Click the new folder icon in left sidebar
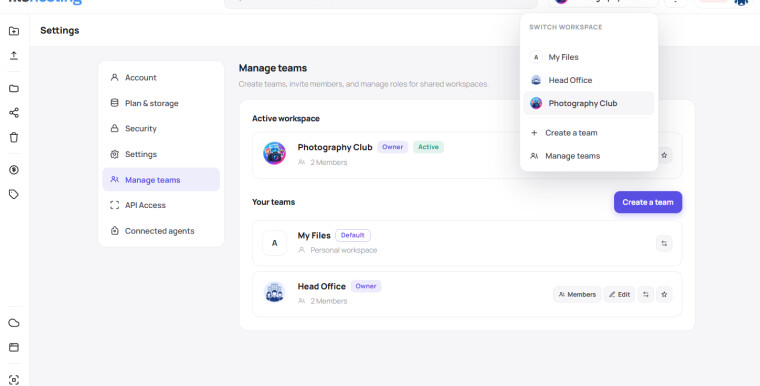This screenshot has width=760, height=386. point(14,31)
